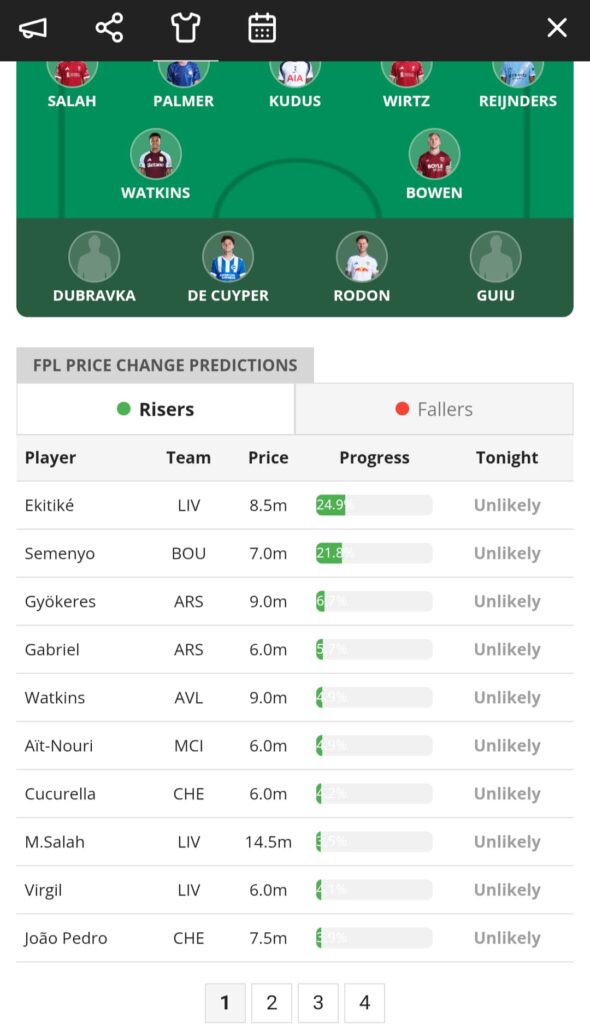
Task: Jump to page 3 of the table
Action: 318,1002
